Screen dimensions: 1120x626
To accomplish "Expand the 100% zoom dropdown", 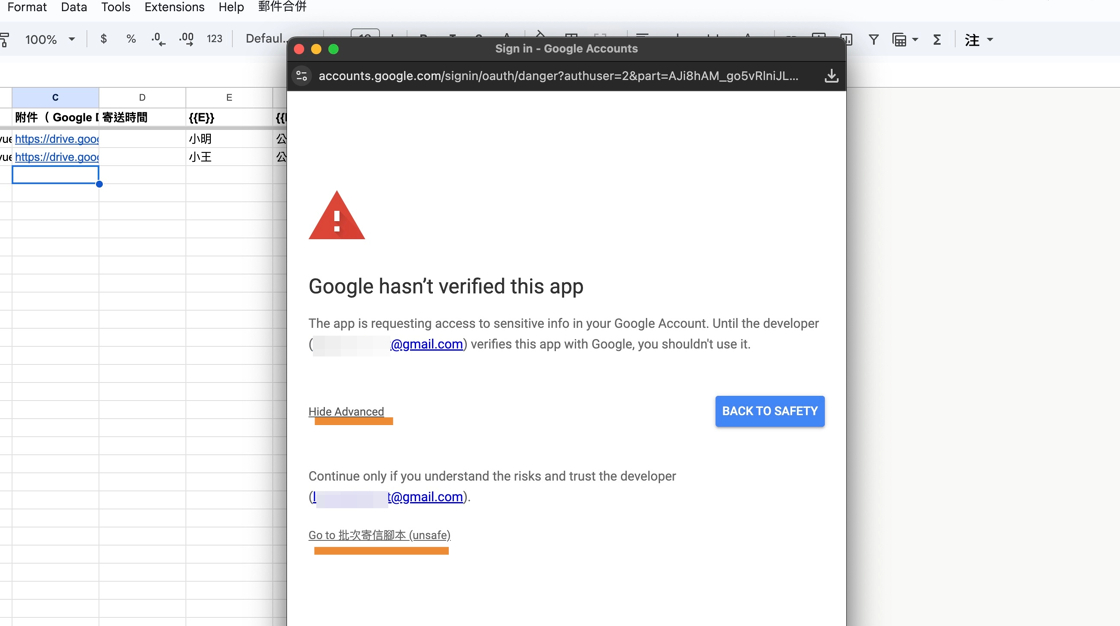I will coord(50,39).
